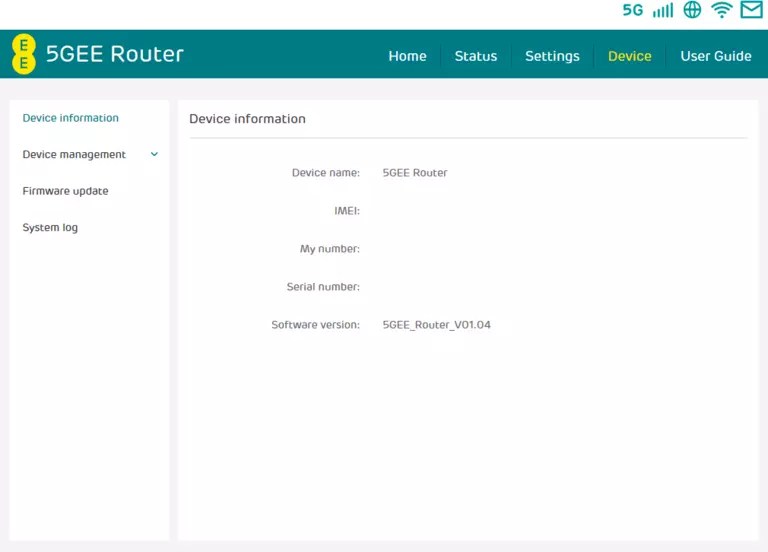The width and height of the screenshot is (768, 552).
Task: Open the System log page
Action: (x=50, y=228)
